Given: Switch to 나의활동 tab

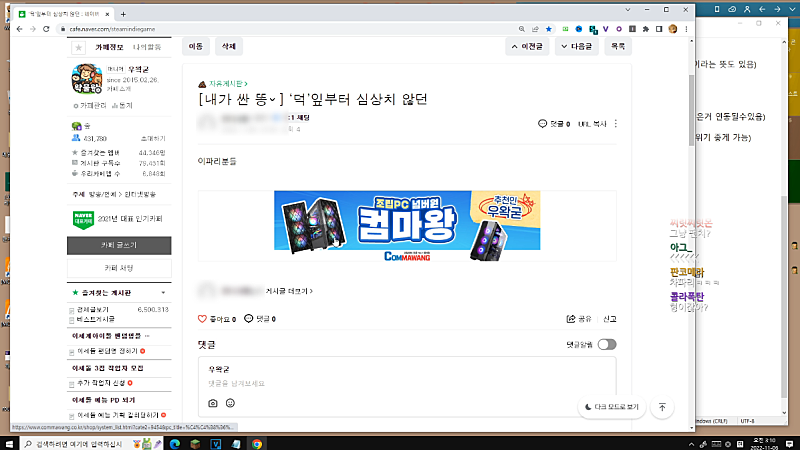Looking at the screenshot, I should click(147, 47).
